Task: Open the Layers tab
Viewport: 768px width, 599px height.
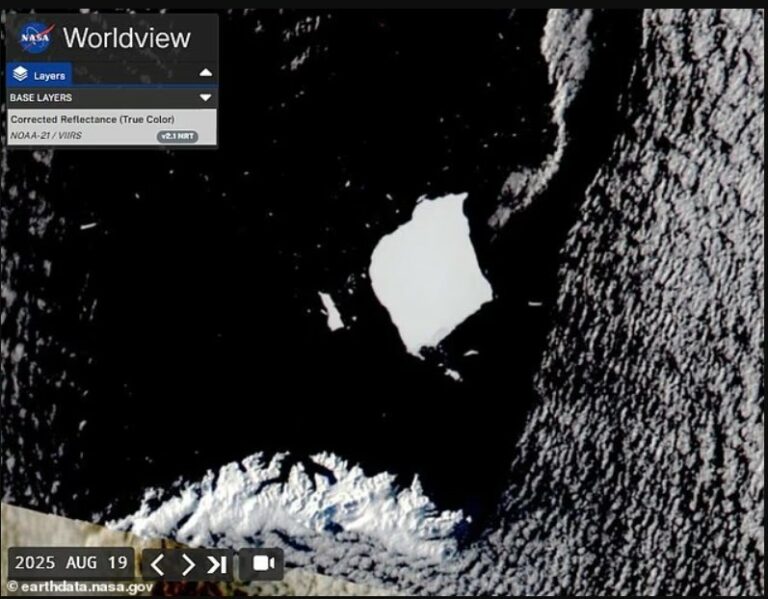Action: [x=40, y=75]
